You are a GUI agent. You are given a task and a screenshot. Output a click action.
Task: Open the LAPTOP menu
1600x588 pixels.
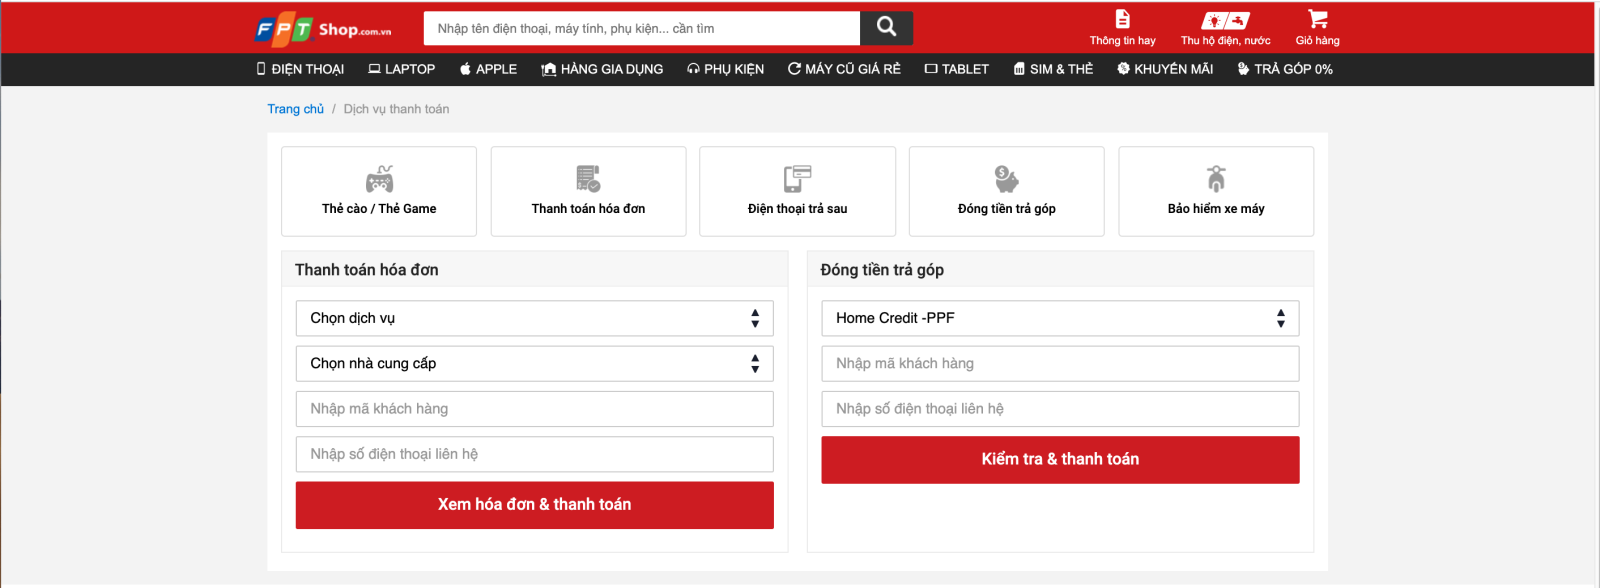(401, 69)
